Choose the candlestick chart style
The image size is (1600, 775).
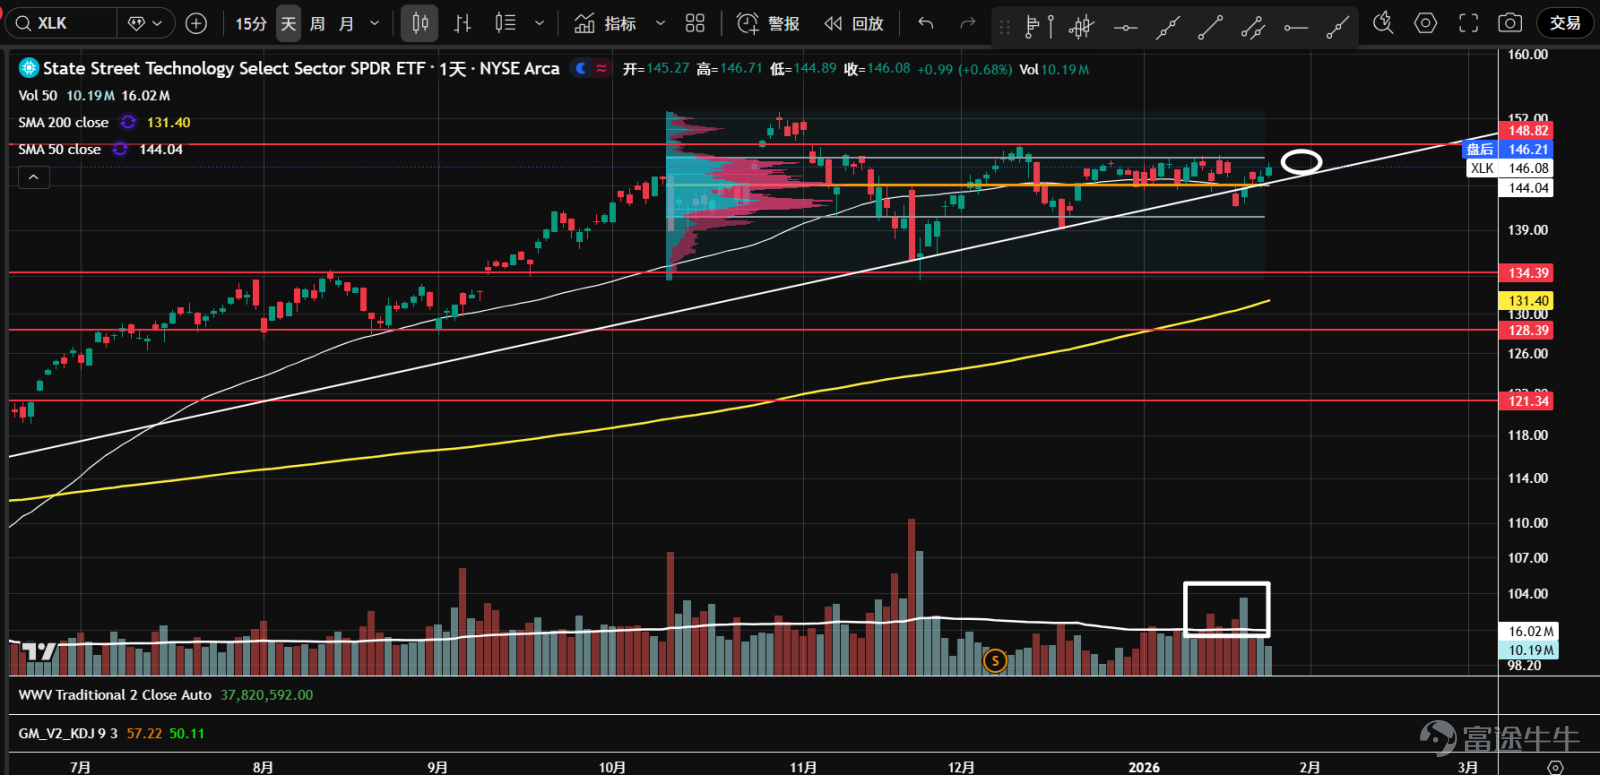(420, 23)
